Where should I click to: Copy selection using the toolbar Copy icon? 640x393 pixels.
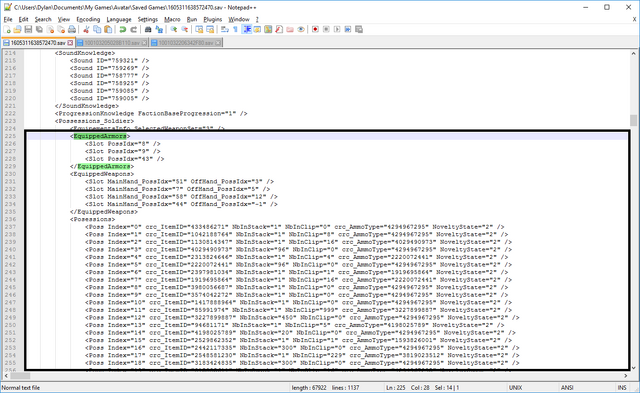tap(97, 29)
